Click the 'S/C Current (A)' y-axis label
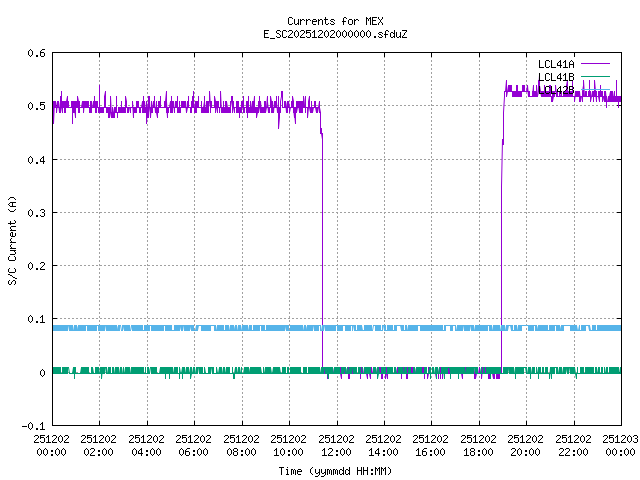 point(13,239)
